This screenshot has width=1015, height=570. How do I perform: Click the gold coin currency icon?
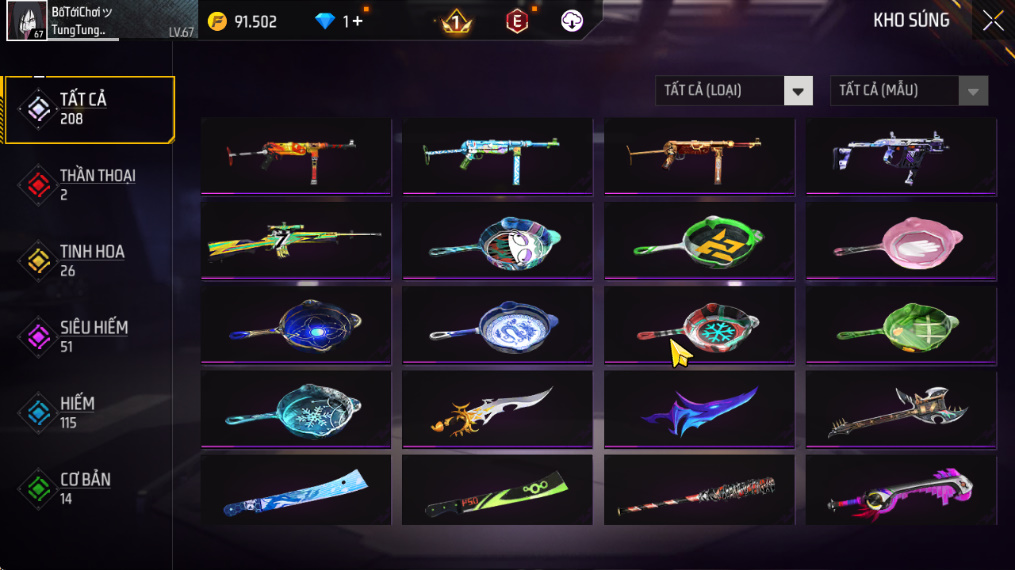click(x=218, y=21)
